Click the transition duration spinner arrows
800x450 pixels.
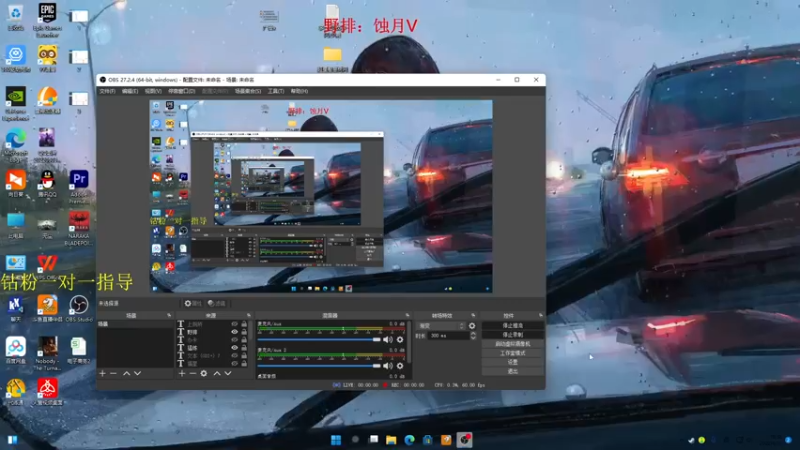[x=473, y=336]
